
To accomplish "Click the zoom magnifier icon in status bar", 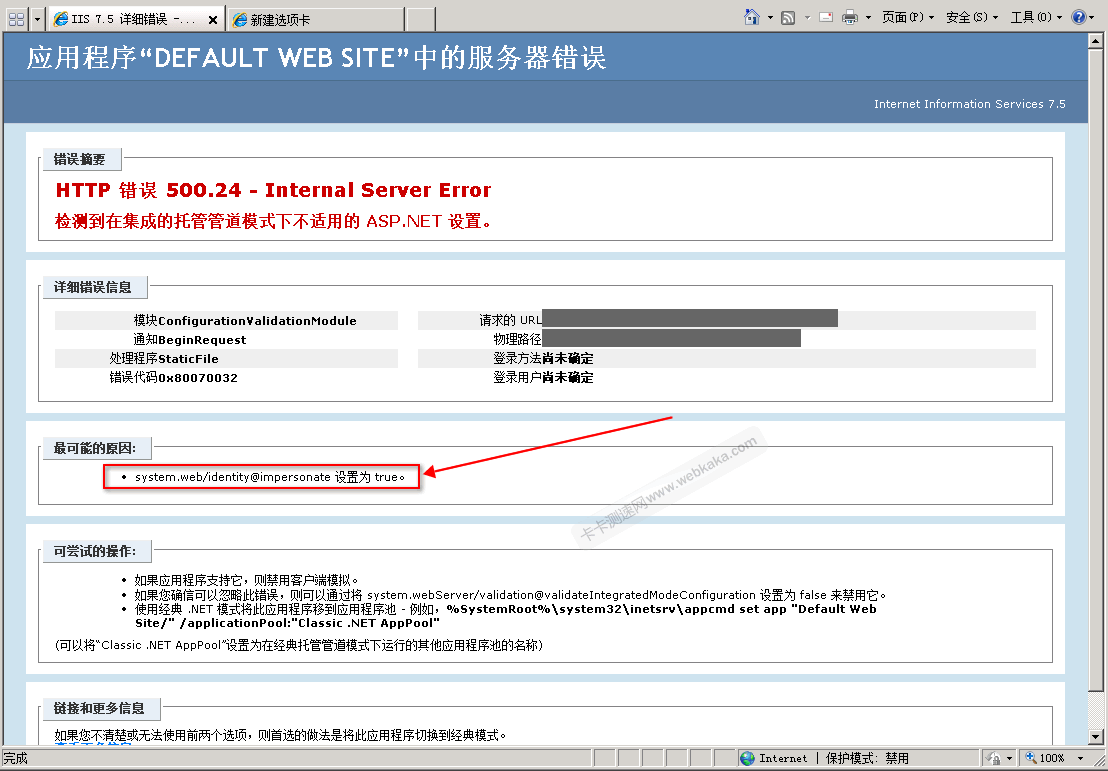I will [1030, 758].
